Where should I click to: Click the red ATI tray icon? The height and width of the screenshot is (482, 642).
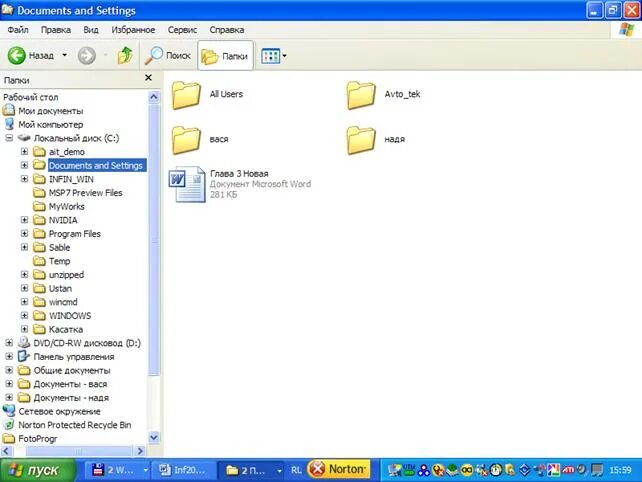pyautogui.click(x=567, y=470)
